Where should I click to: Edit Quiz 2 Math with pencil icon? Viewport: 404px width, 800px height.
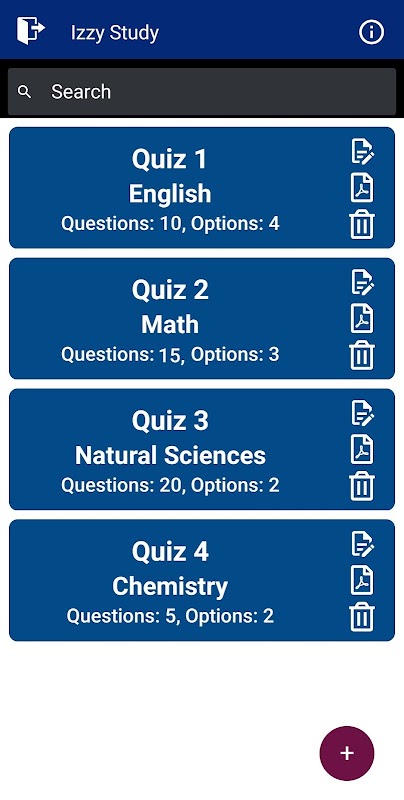coord(363,282)
